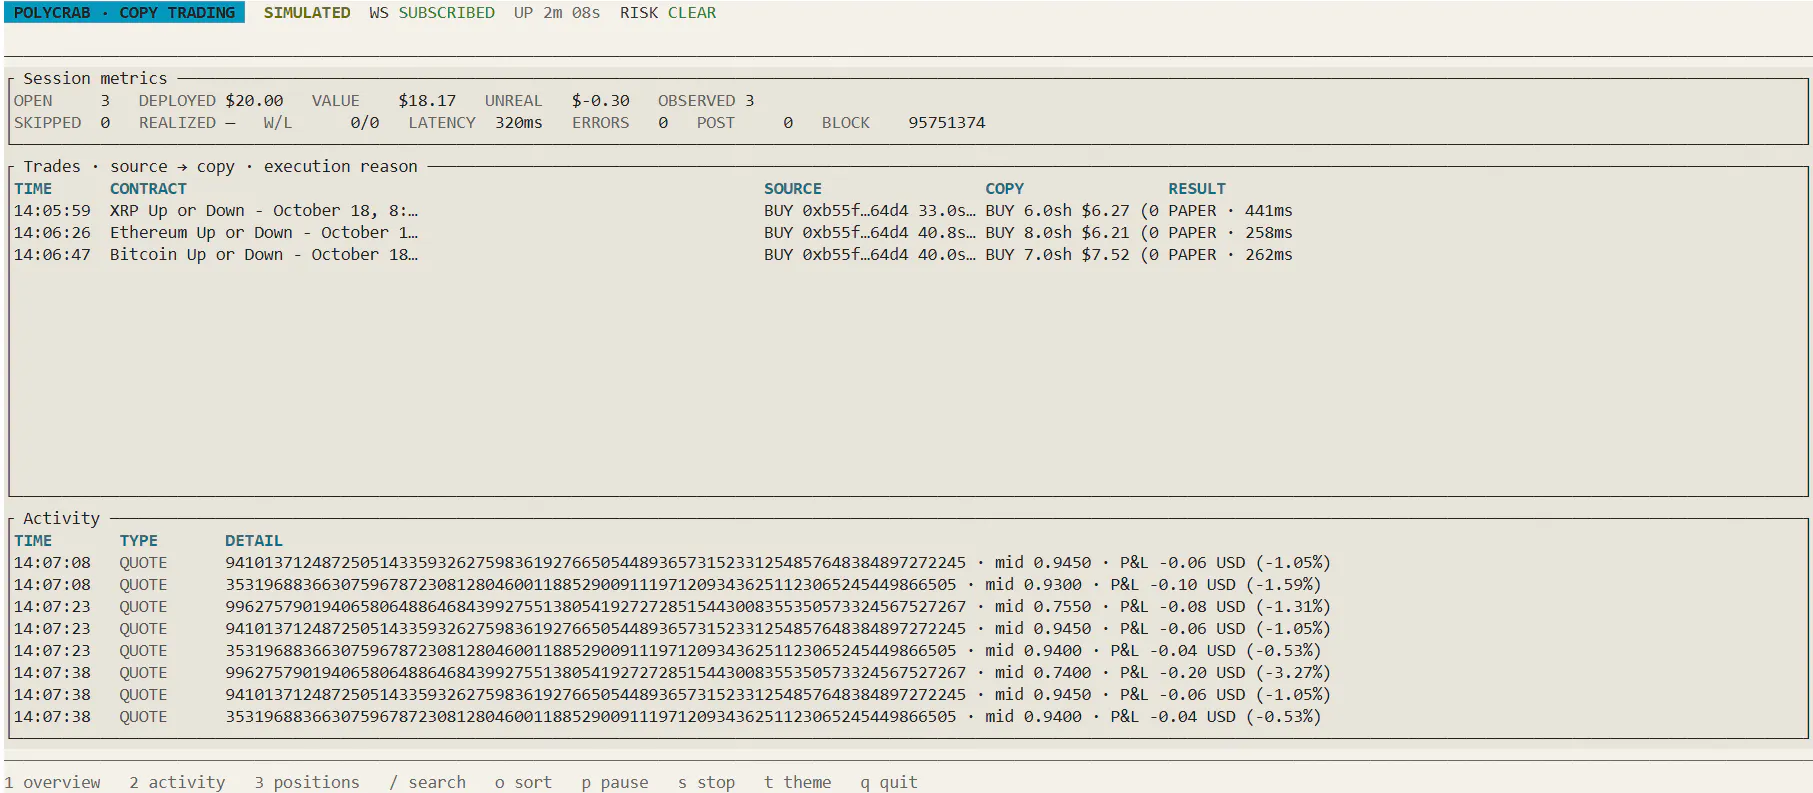1813x793 pixels.
Task: Click the RESULT column header in Trades
Action: point(1197,189)
